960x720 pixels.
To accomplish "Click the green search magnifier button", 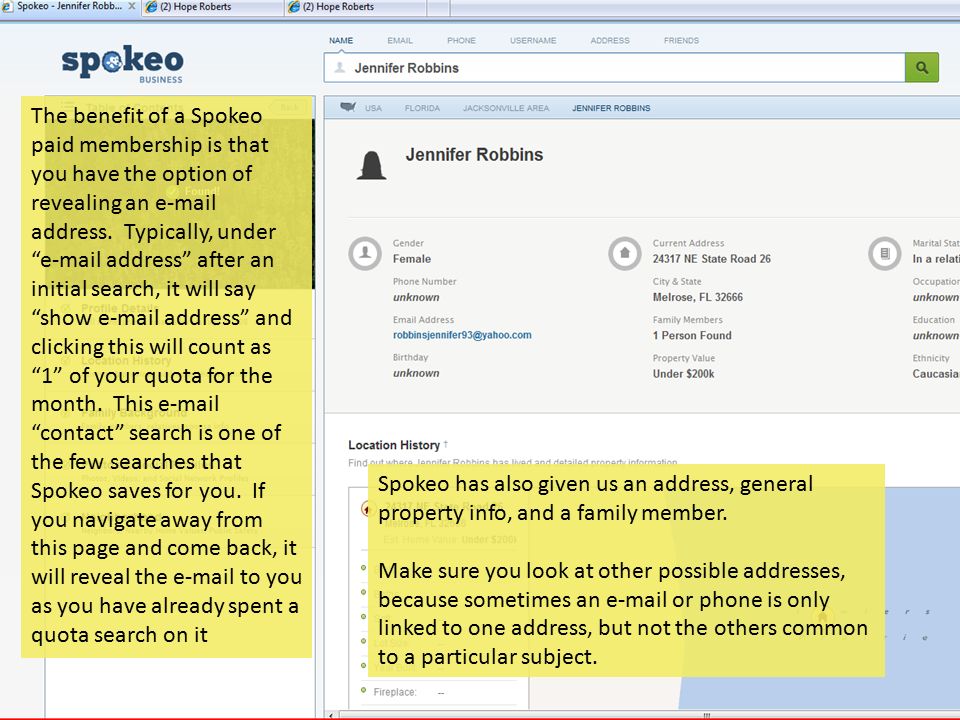I will (921, 67).
